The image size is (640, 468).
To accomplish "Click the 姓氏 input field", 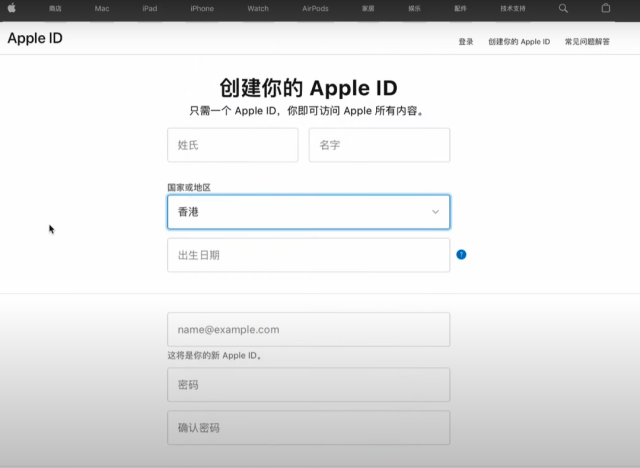I will click(232, 145).
